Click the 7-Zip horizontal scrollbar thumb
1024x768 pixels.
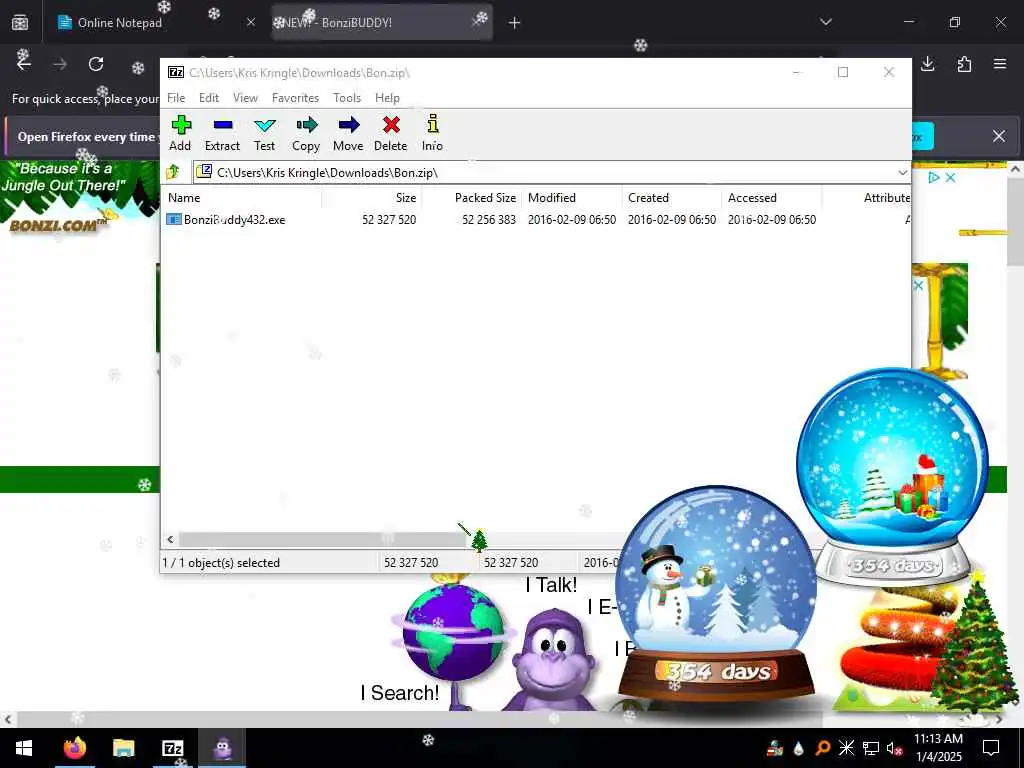point(323,539)
